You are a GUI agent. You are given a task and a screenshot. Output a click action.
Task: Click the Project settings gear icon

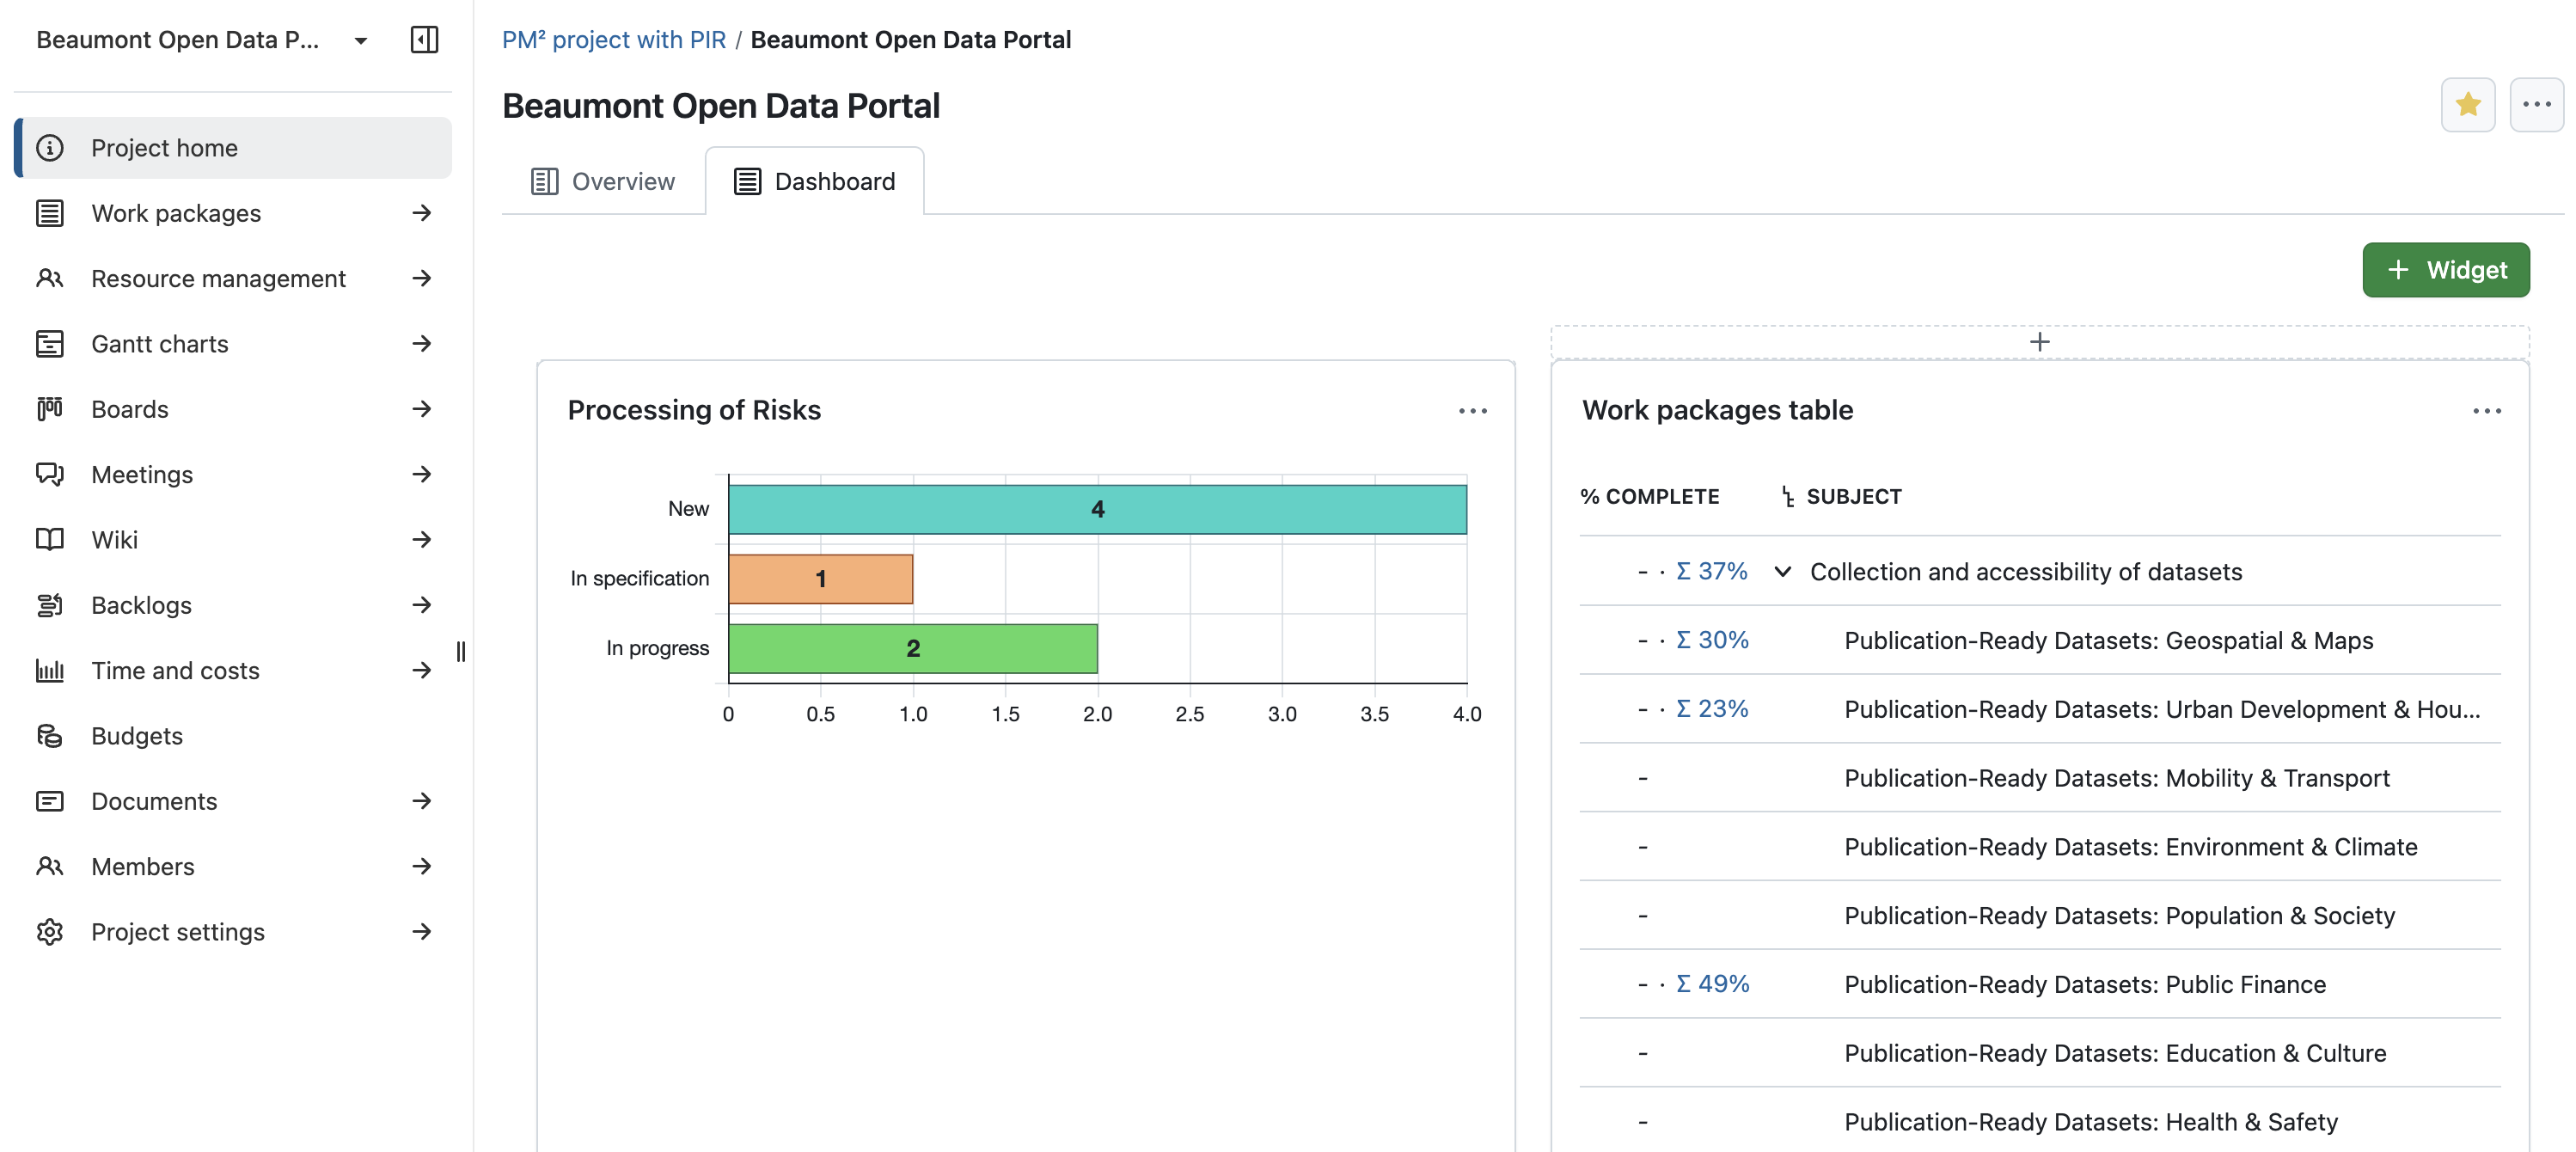(50, 932)
